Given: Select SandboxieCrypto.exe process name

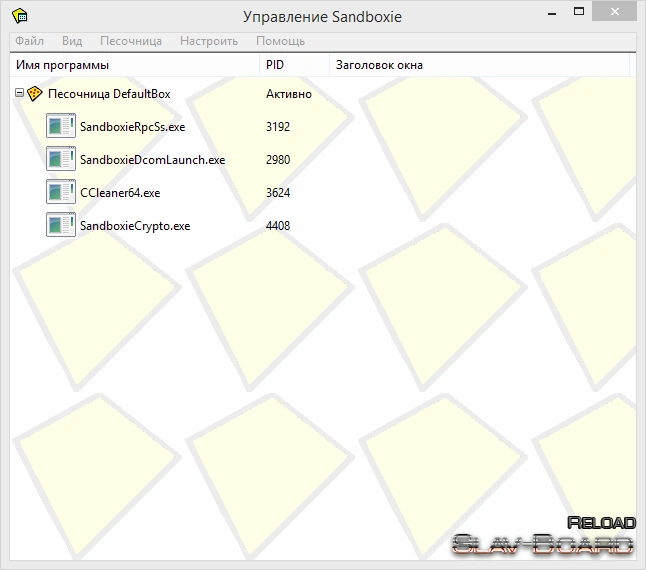Looking at the screenshot, I should 135,226.
